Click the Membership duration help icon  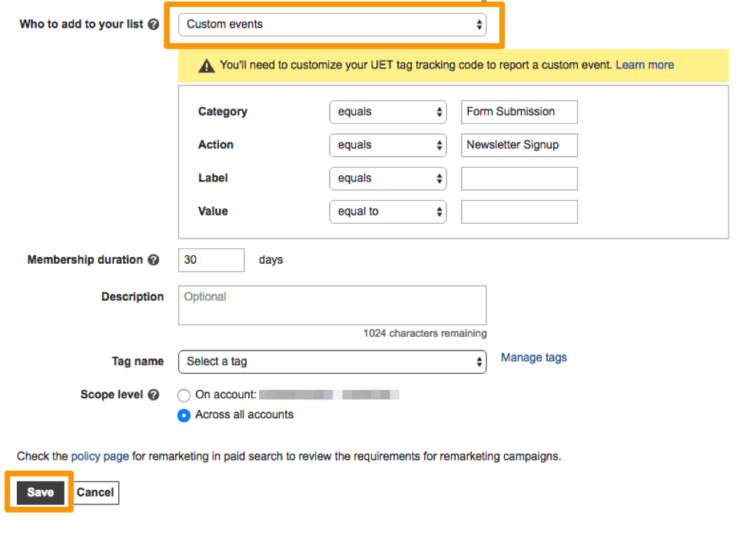[x=153, y=260]
